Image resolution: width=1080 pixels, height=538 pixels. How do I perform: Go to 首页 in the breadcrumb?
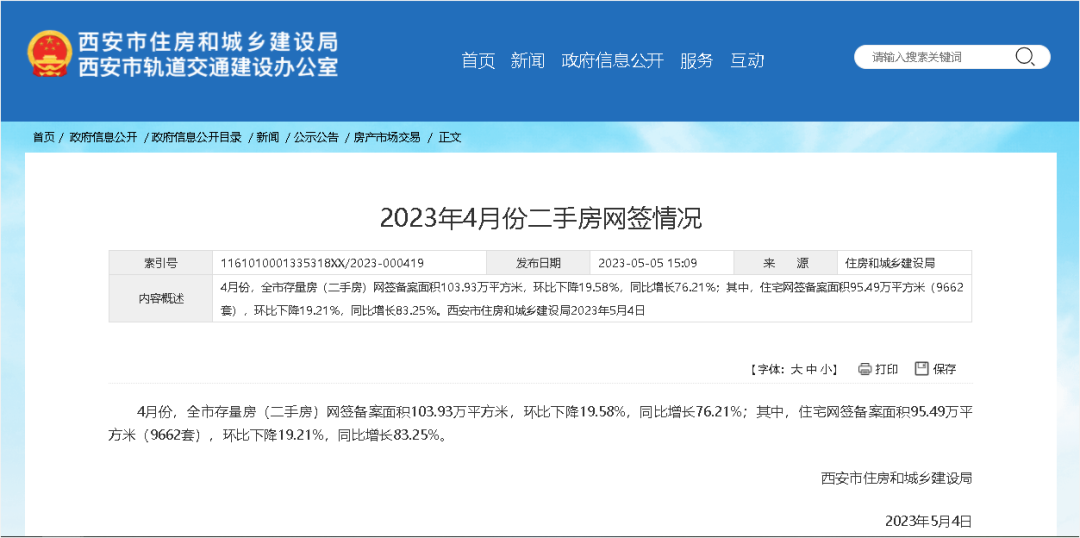point(43,137)
